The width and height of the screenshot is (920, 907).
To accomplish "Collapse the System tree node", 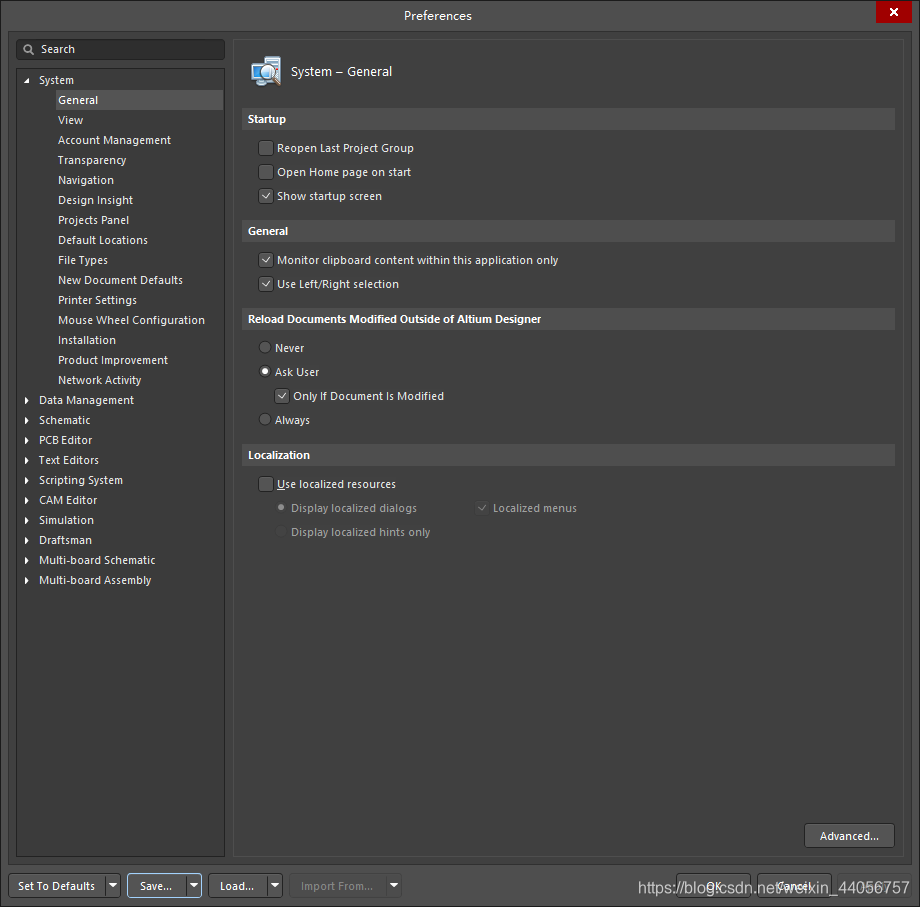I will 26,80.
